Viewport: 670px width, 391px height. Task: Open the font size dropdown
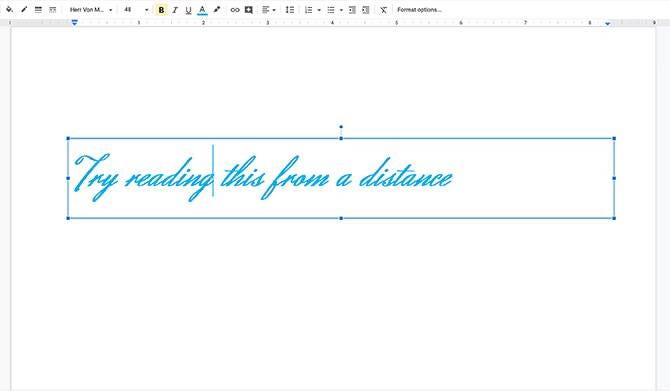[x=136, y=9]
